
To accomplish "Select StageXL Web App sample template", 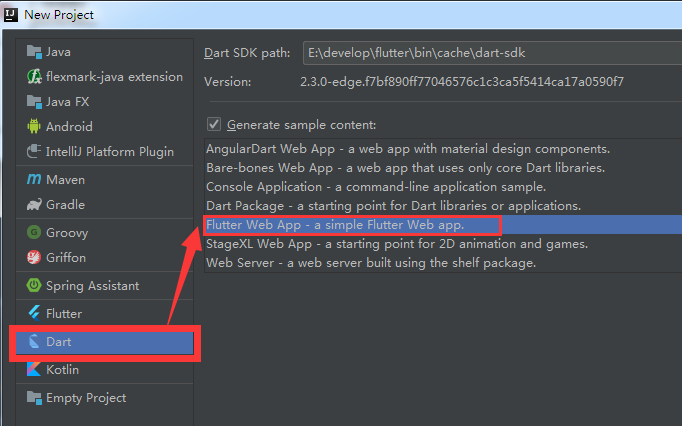I will pyautogui.click(x=443, y=244).
